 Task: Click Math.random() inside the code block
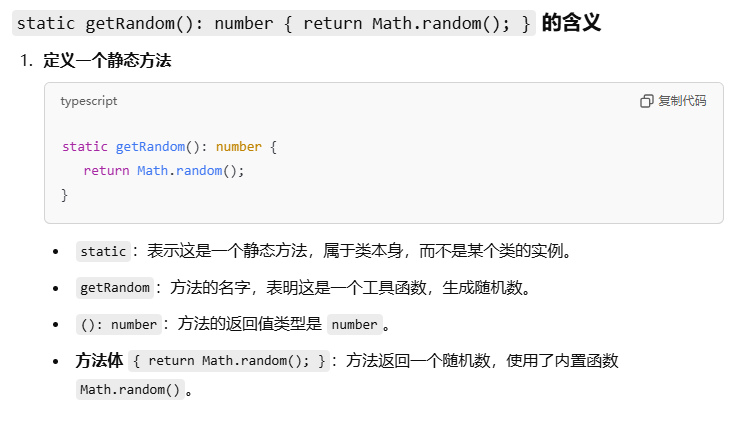pyautogui.click(x=191, y=171)
